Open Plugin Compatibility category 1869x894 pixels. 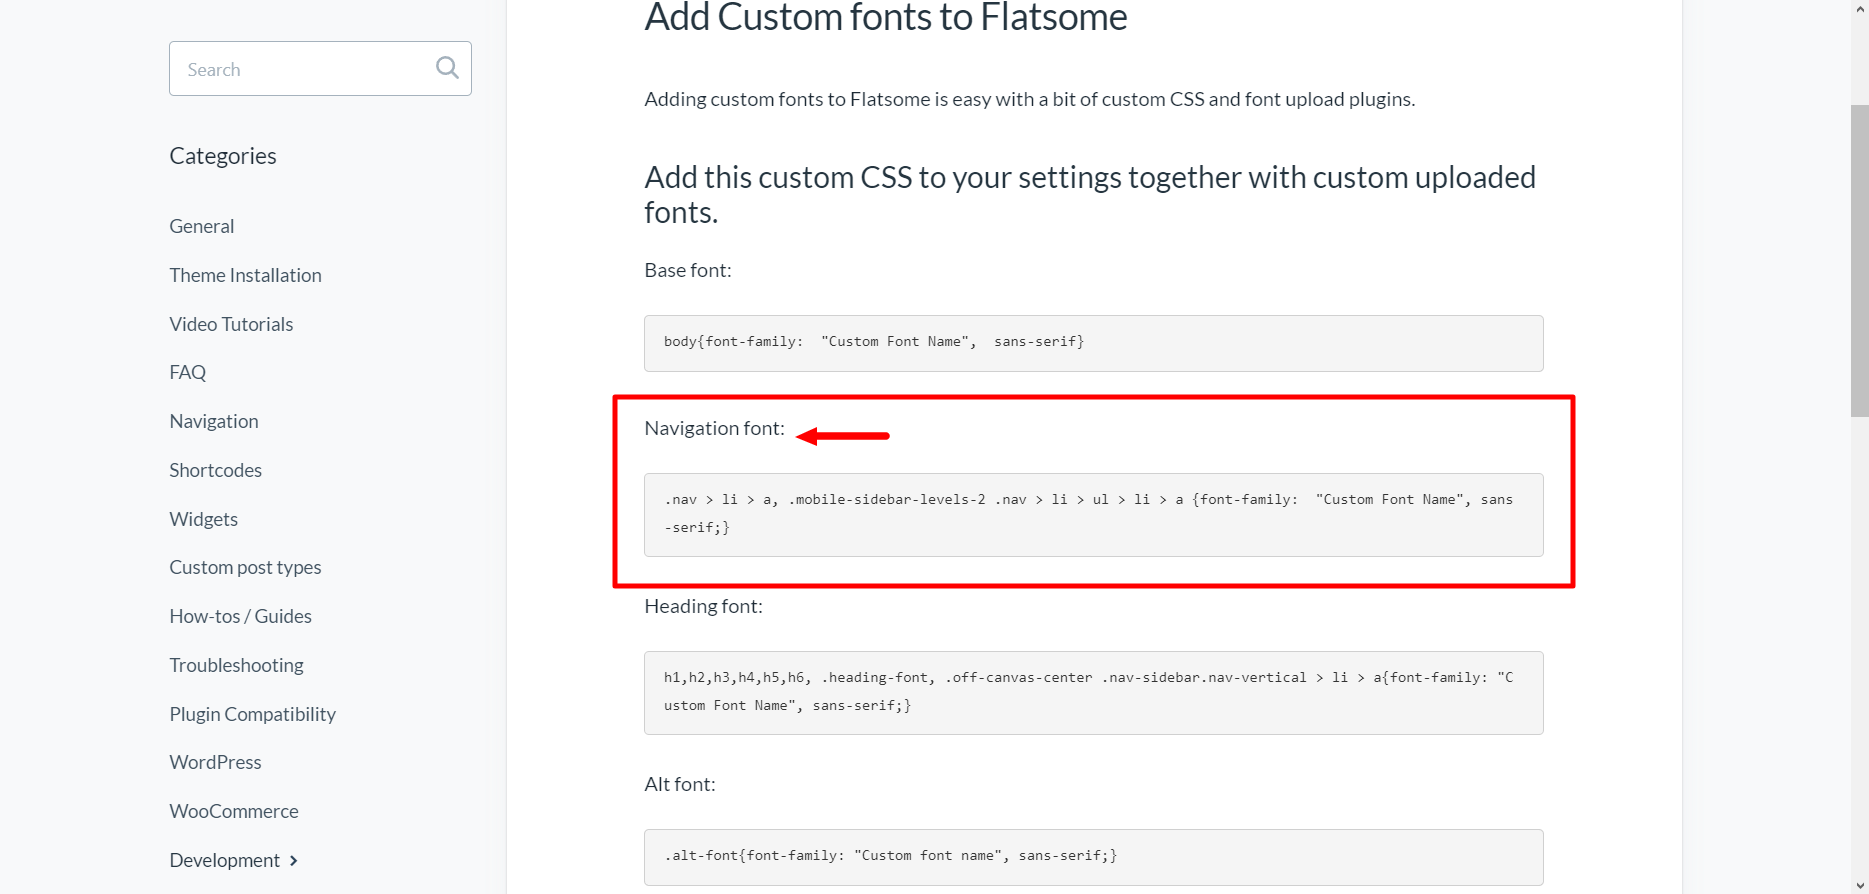click(x=253, y=714)
